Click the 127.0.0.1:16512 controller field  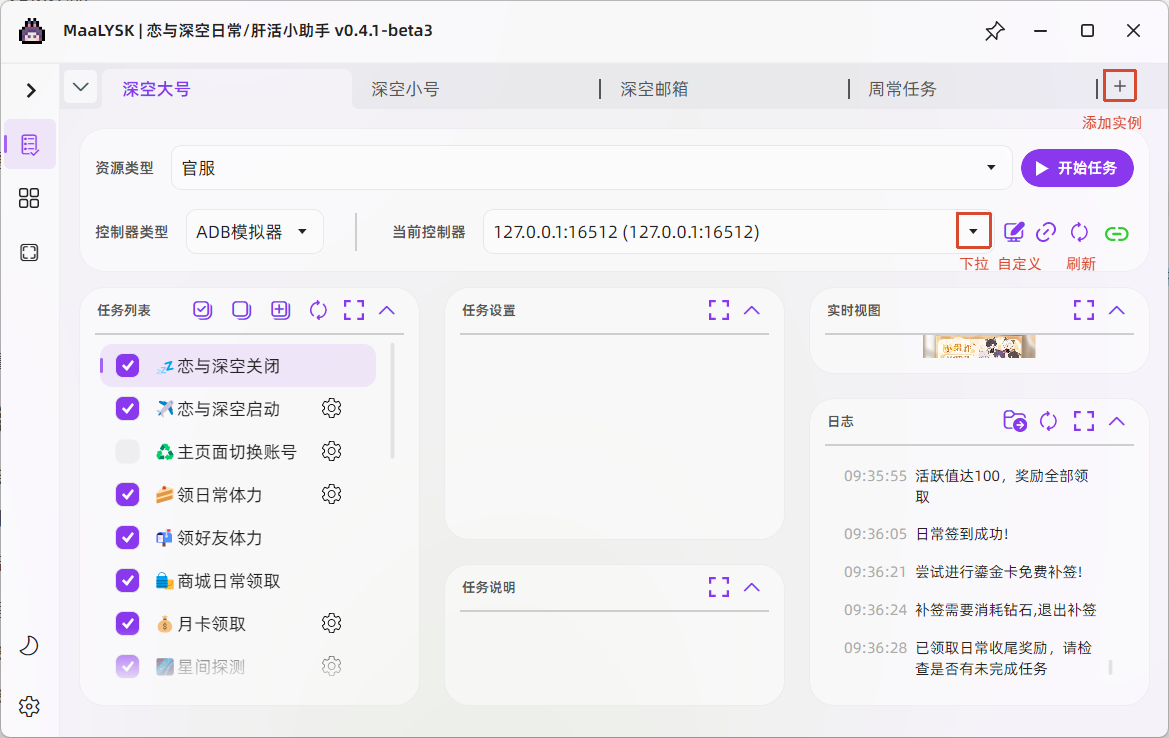(719, 232)
